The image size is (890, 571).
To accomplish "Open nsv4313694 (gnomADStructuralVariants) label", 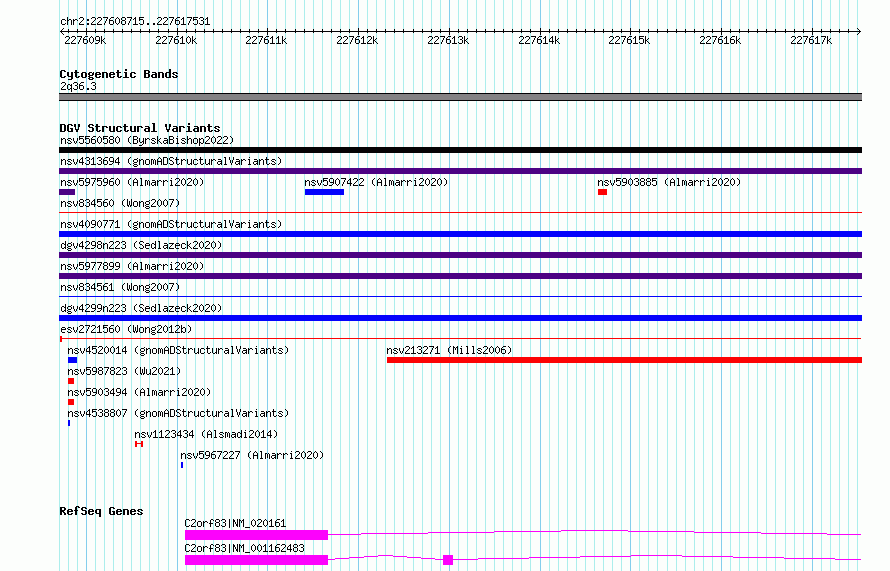I will tap(171, 161).
